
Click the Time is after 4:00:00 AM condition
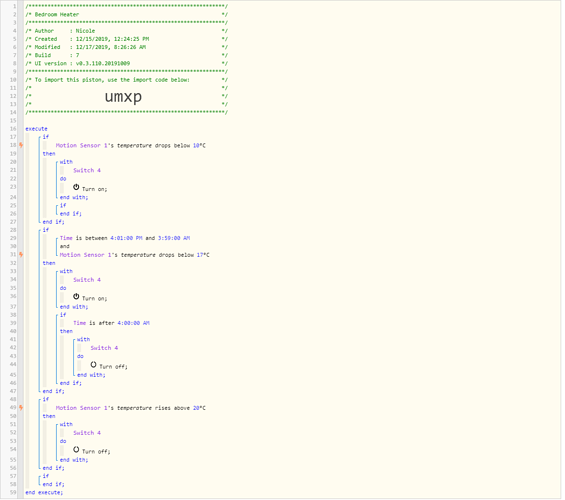(x=111, y=323)
